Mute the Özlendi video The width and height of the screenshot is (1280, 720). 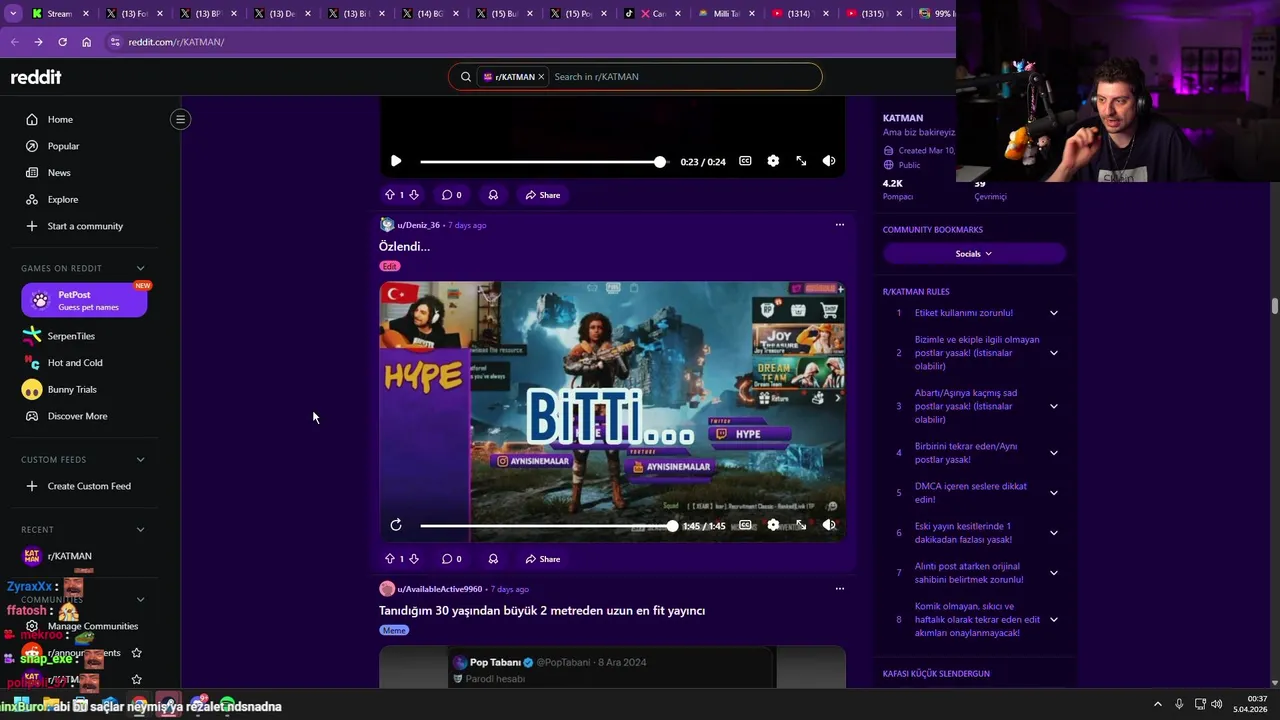tap(829, 525)
